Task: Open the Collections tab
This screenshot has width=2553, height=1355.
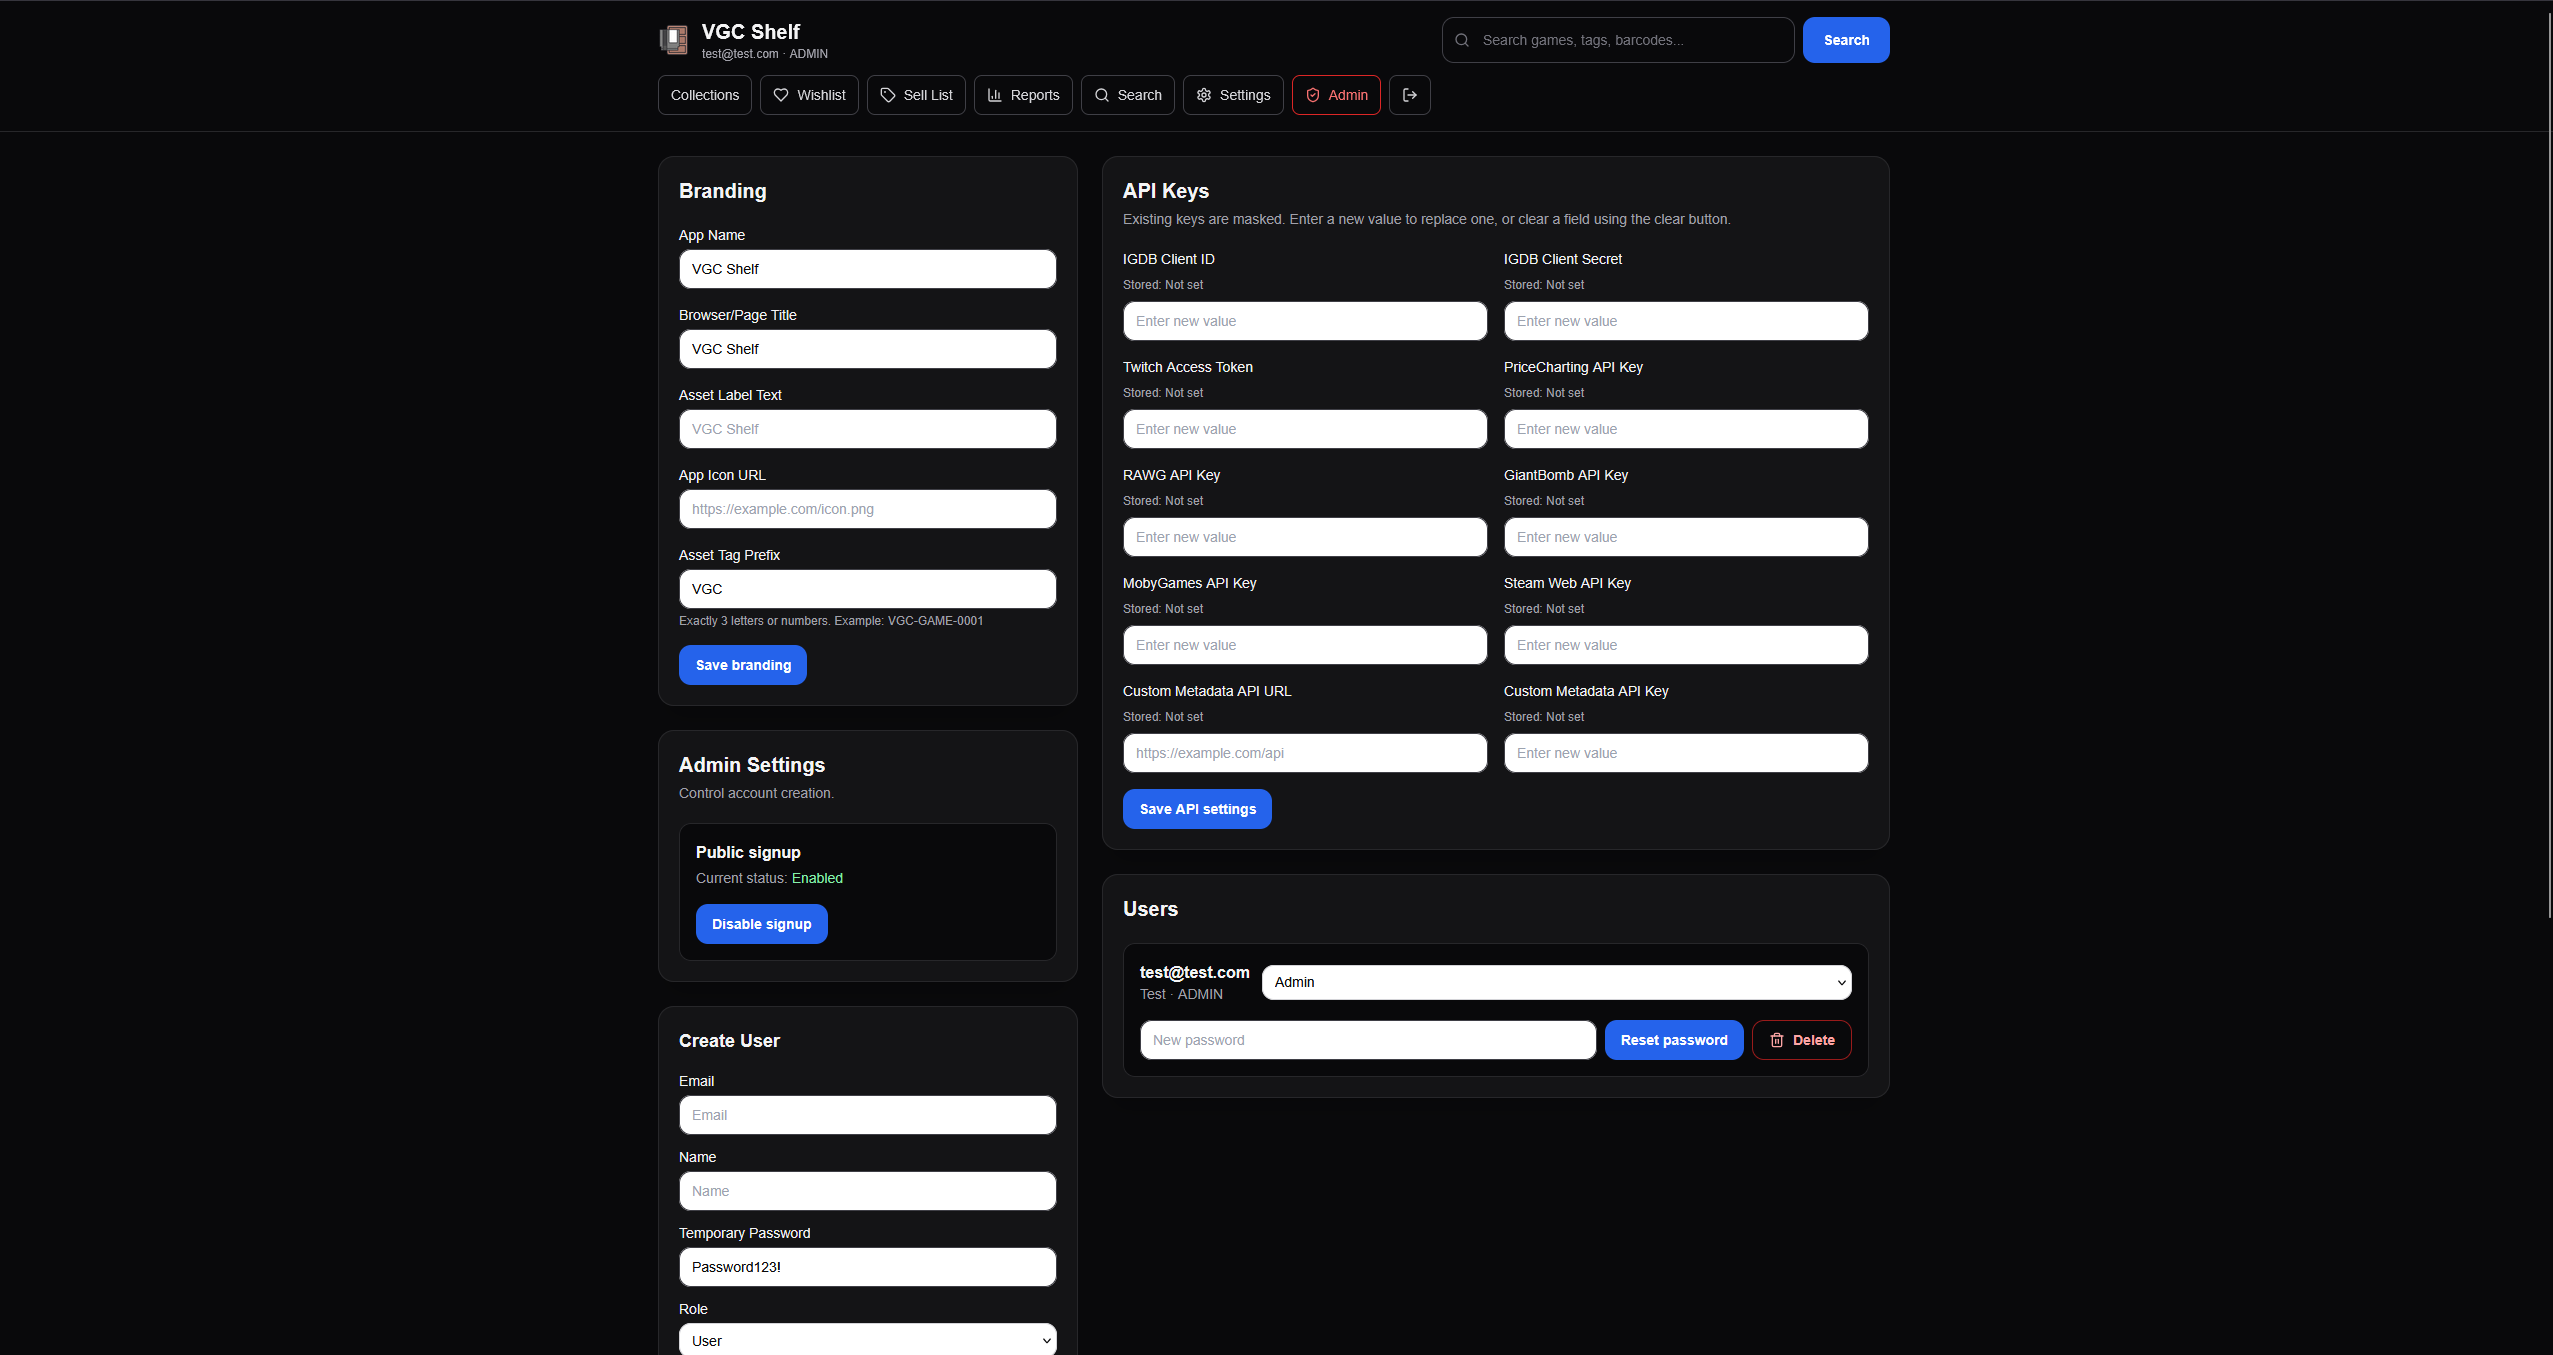Action: pos(705,95)
